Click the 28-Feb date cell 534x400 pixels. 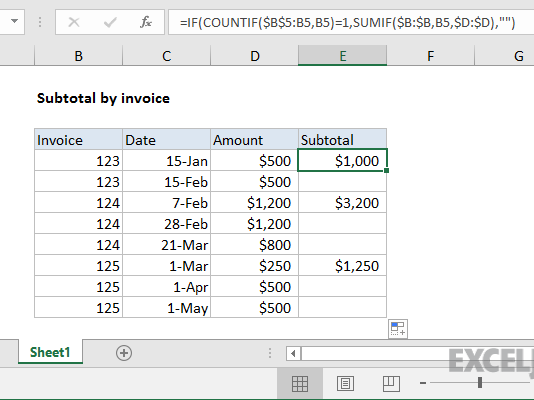167,223
